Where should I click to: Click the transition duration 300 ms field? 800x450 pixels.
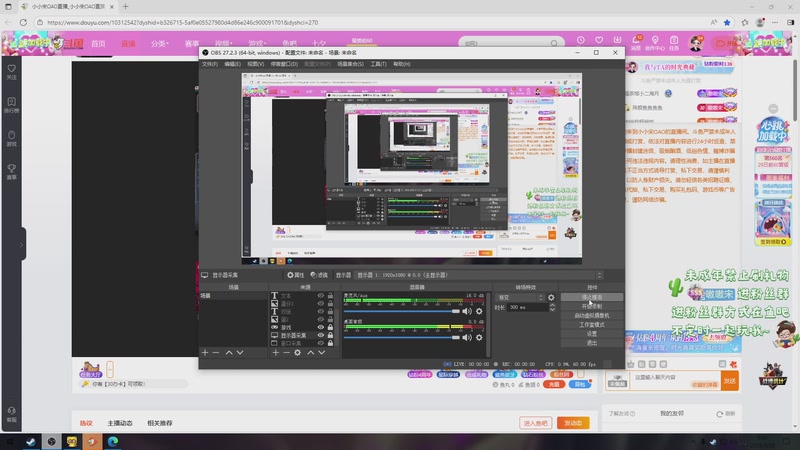(x=528, y=307)
